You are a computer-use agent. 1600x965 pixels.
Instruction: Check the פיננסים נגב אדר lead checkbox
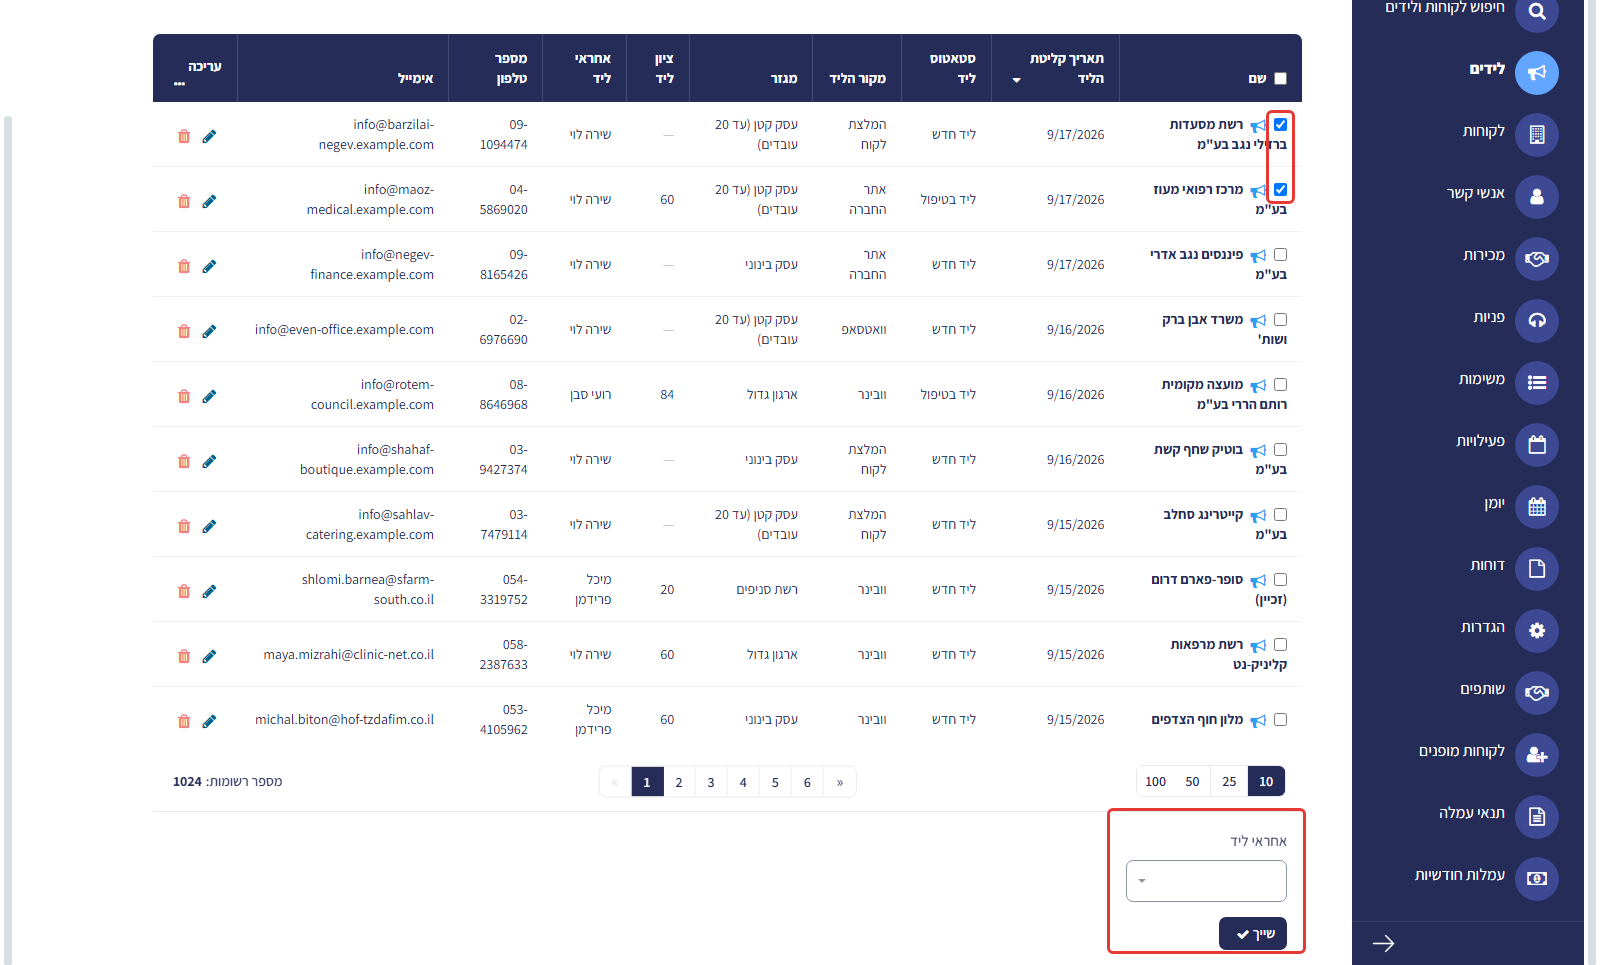tap(1281, 254)
